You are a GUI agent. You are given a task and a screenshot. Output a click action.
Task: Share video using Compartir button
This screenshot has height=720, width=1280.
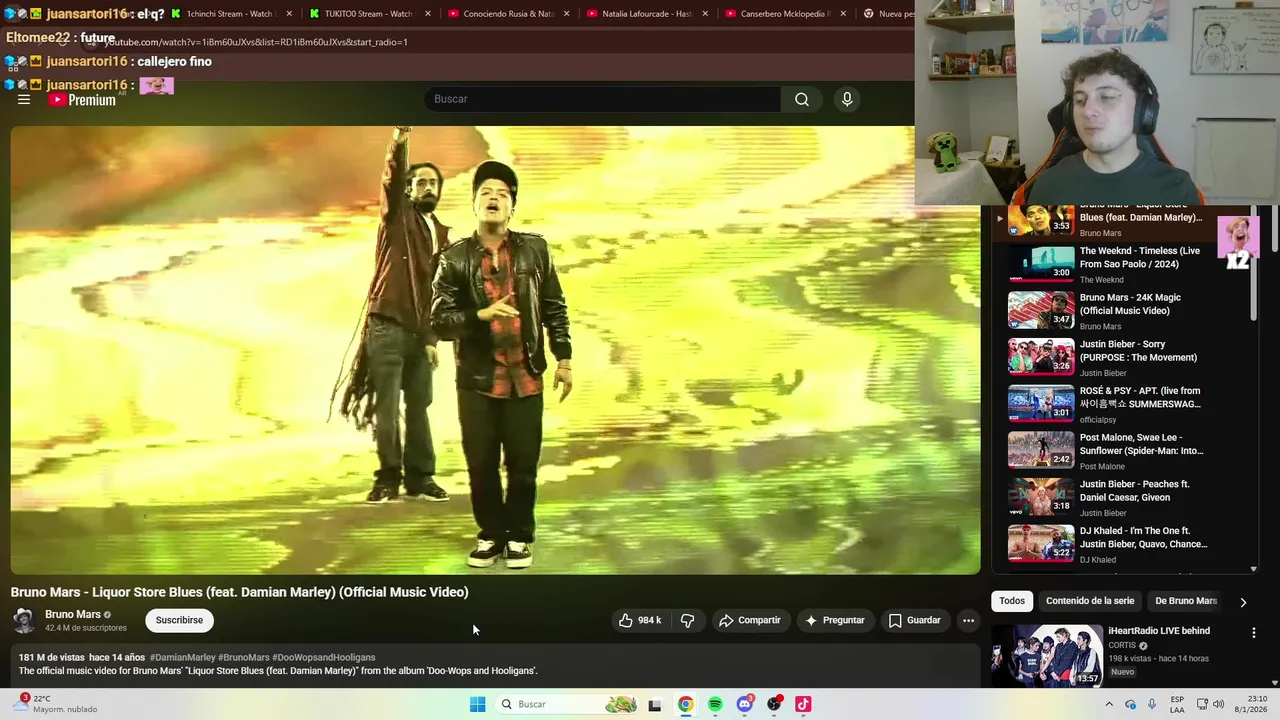pyautogui.click(x=750, y=620)
